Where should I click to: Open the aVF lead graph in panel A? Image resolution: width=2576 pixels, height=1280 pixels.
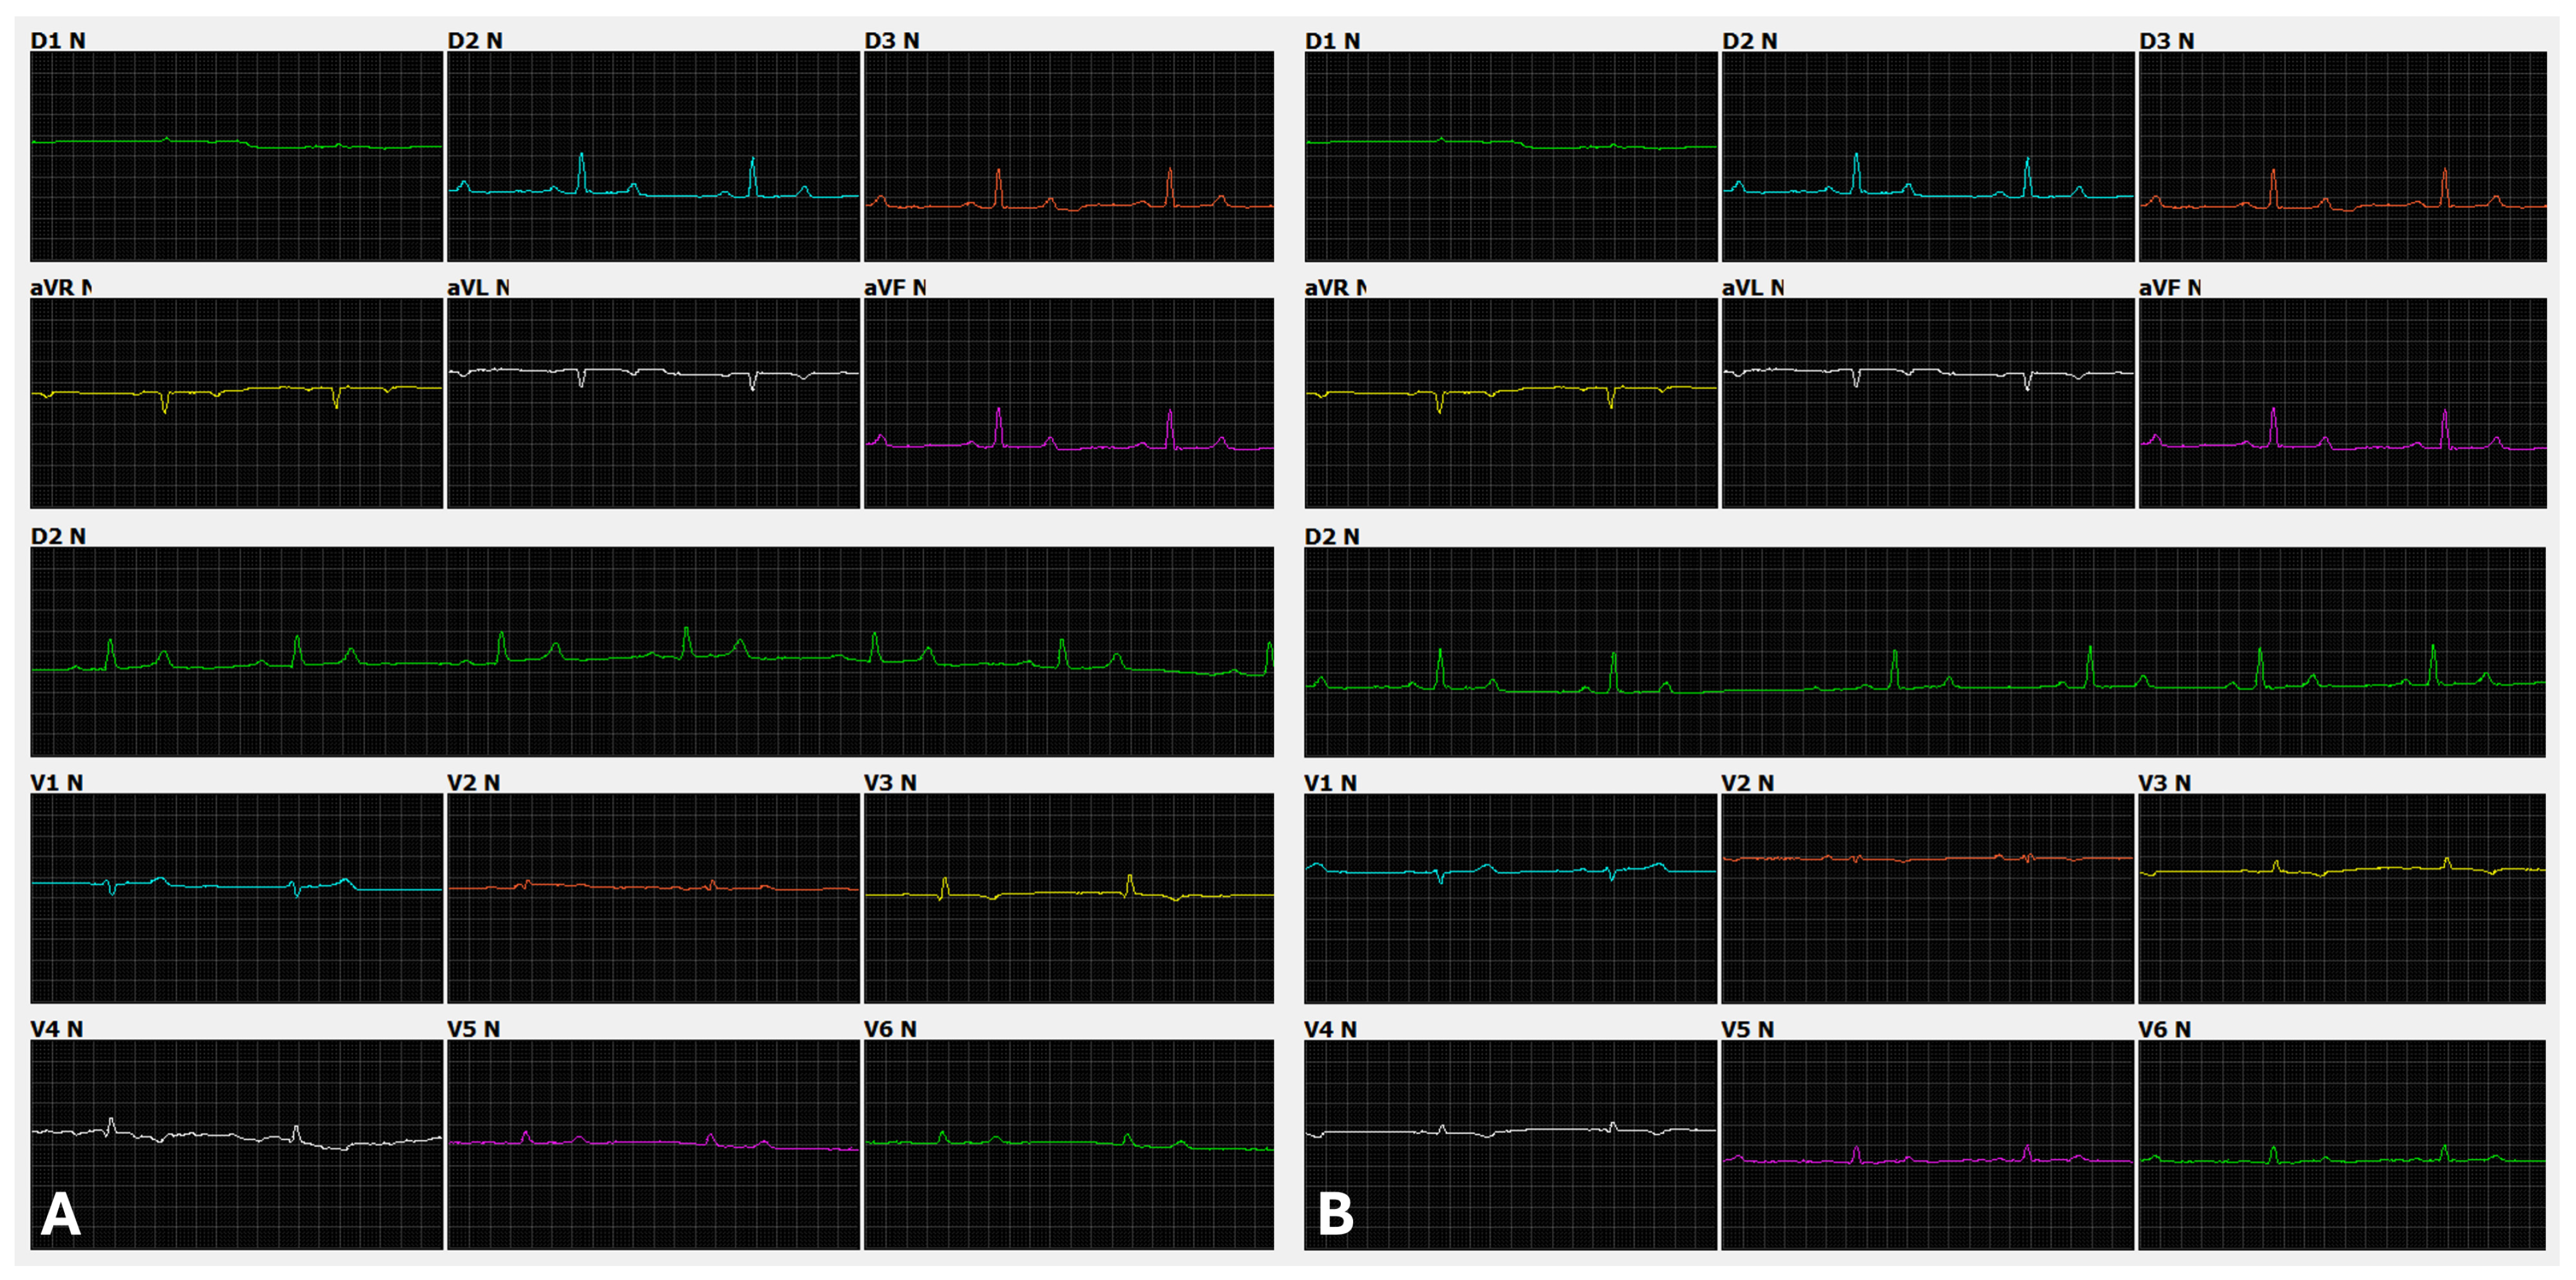click(x=1069, y=403)
